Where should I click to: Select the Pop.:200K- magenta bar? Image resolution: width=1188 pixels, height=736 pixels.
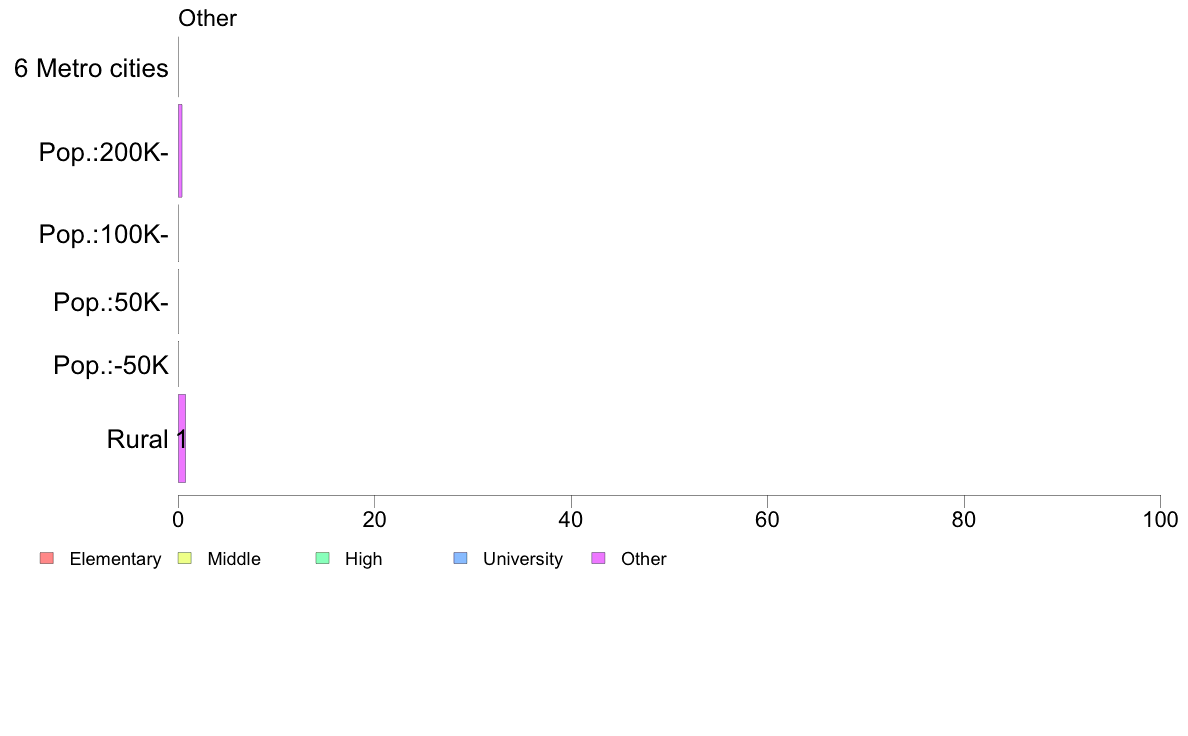(180, 151)
